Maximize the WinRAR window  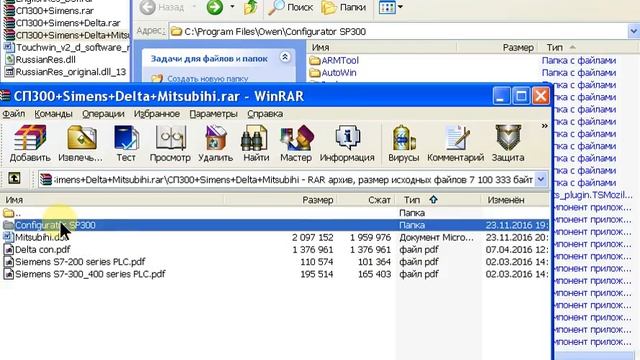(x=521, y=96)
